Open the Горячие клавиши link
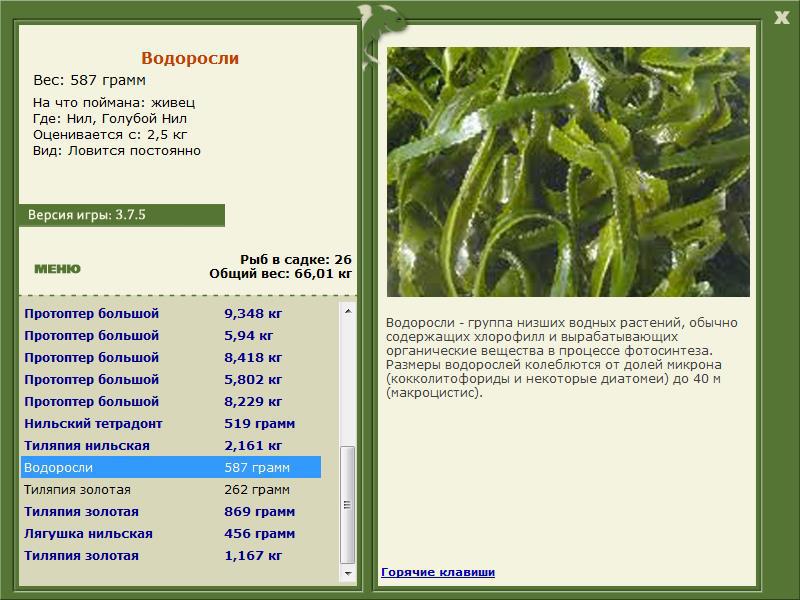 [438, 572]
